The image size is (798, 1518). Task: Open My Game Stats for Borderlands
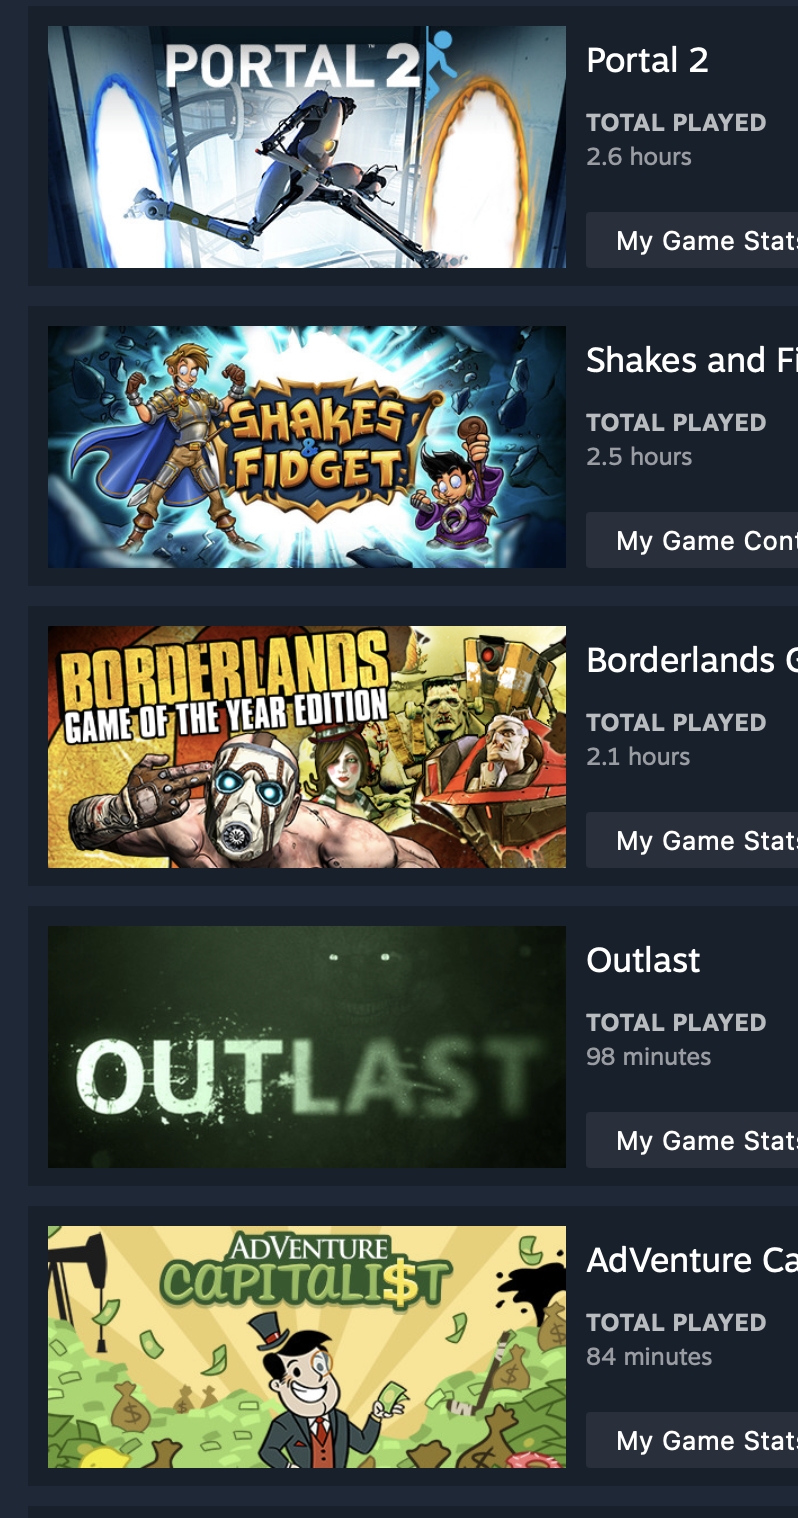(692, 840)
